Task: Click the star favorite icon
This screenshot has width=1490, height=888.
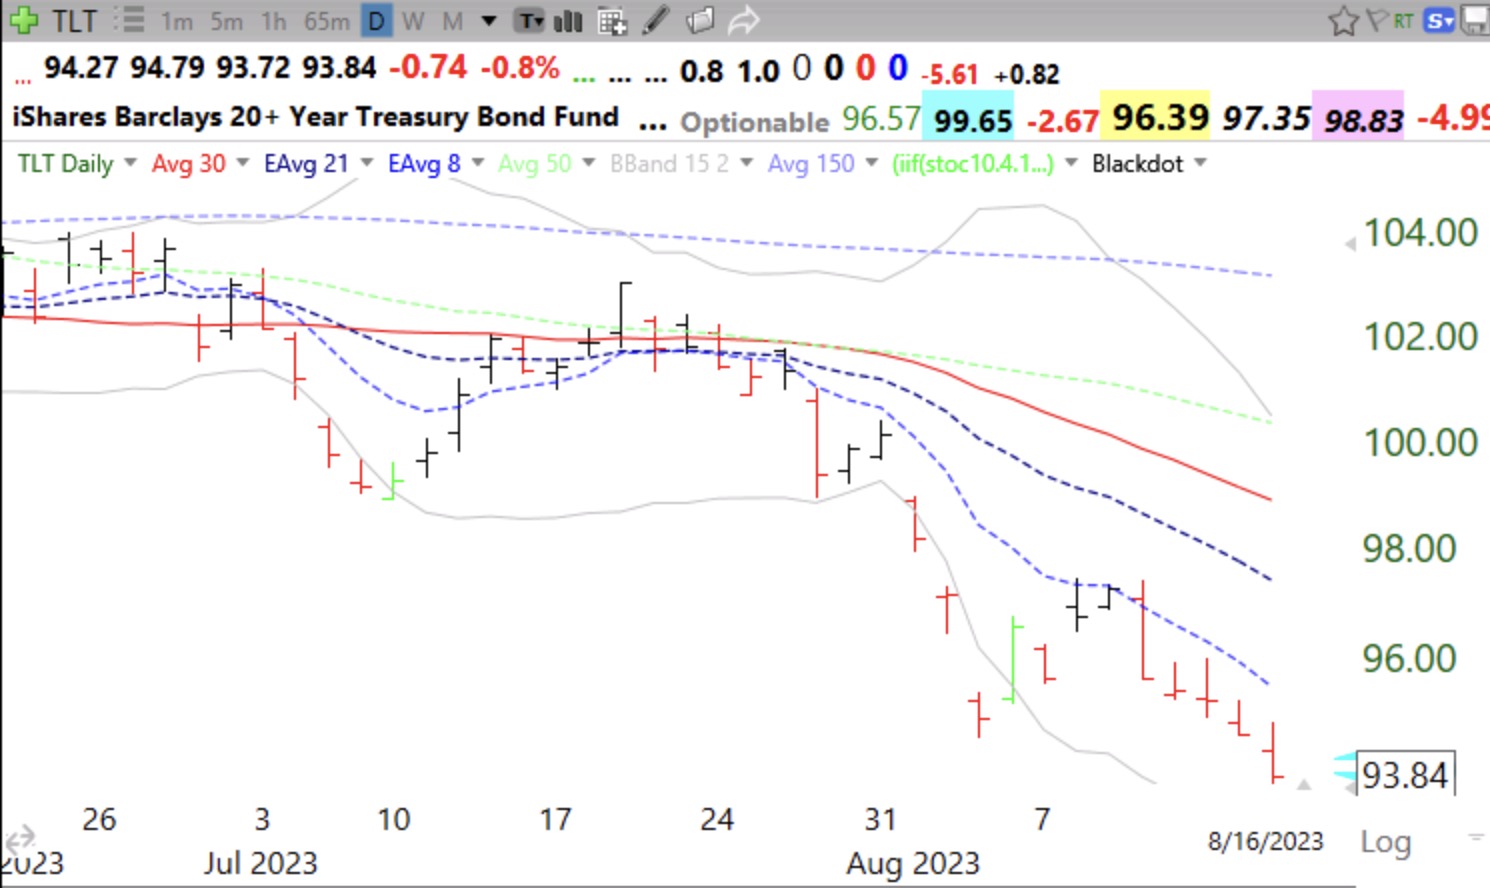Action: 1343,21
